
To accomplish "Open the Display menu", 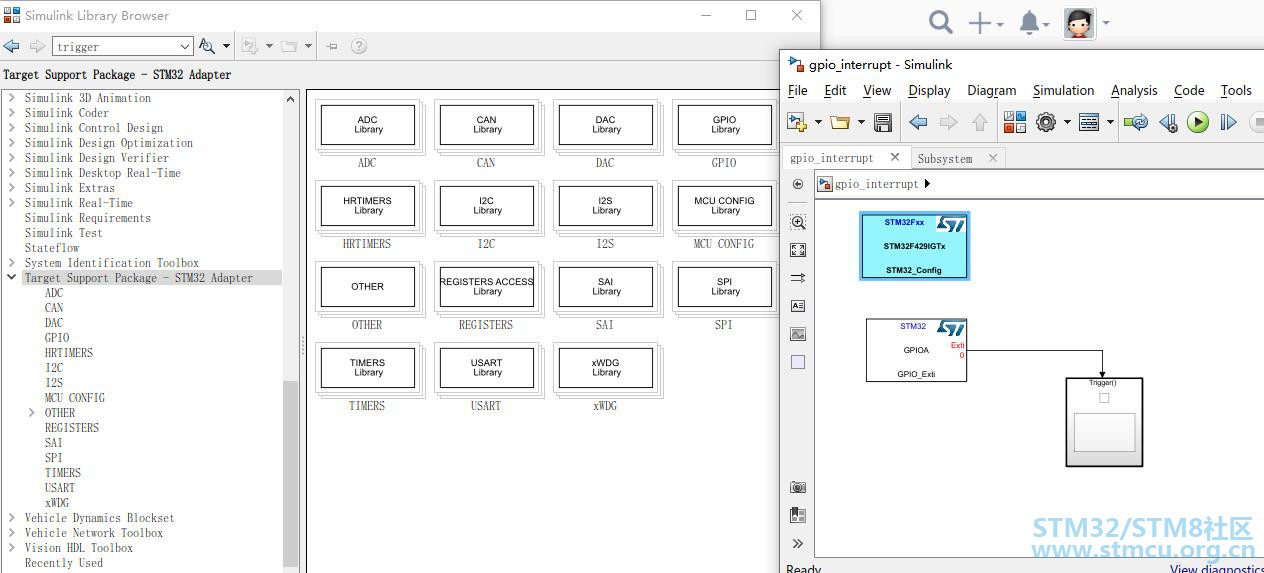I will coord(929,90).
